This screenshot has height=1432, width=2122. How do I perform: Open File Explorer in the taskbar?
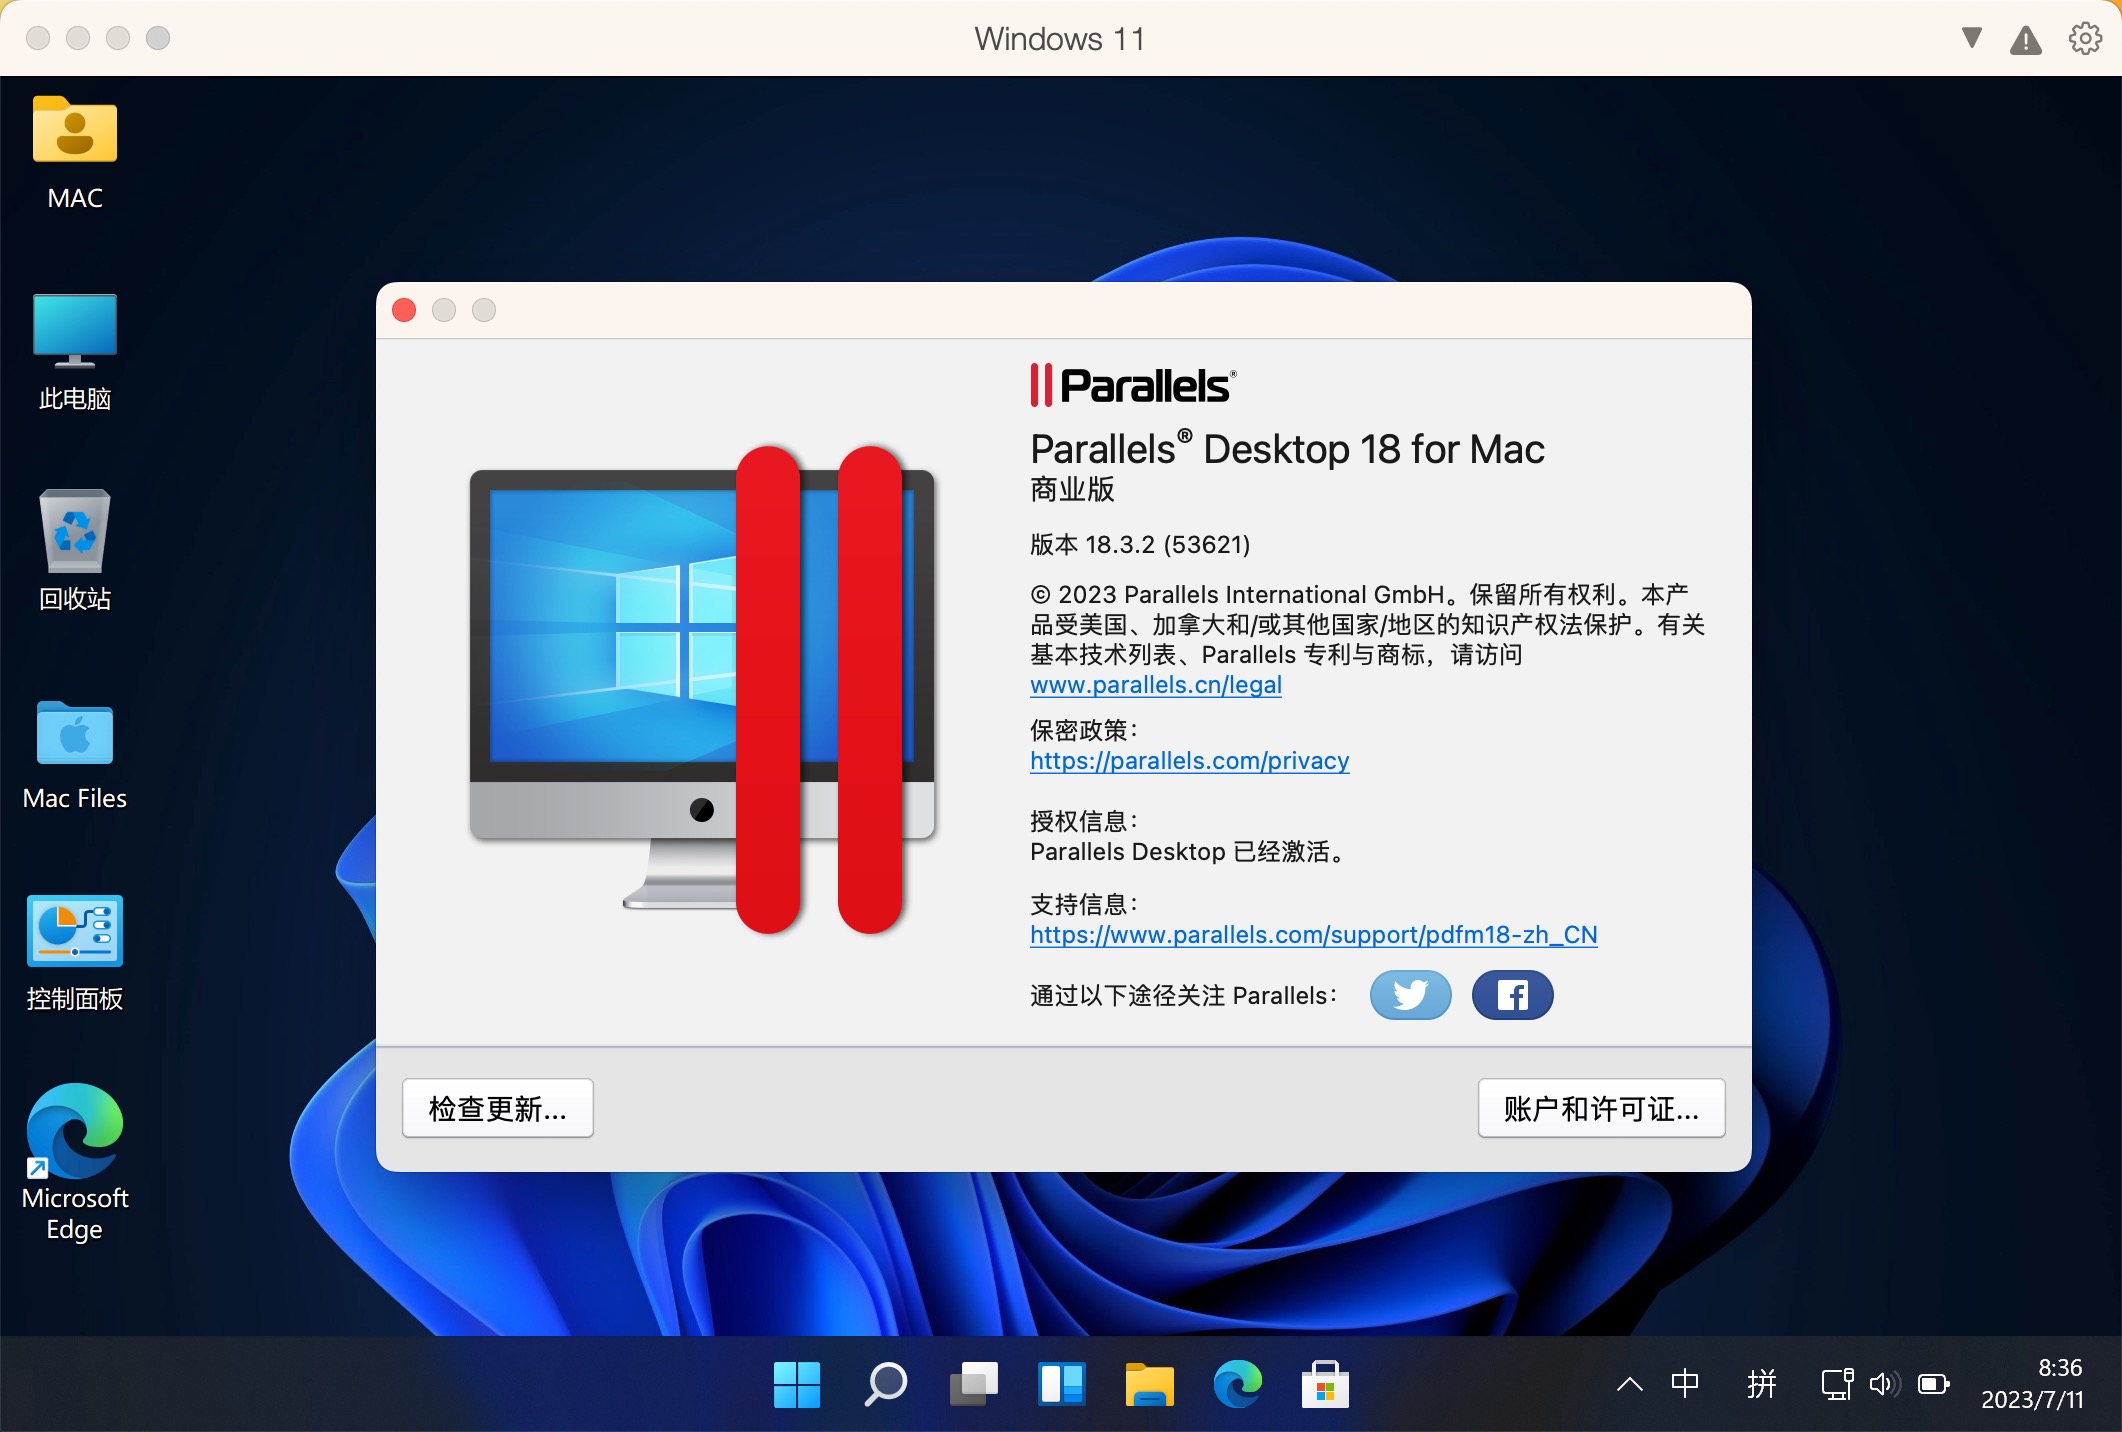pyautogui.click(x=1149, y=1385)
